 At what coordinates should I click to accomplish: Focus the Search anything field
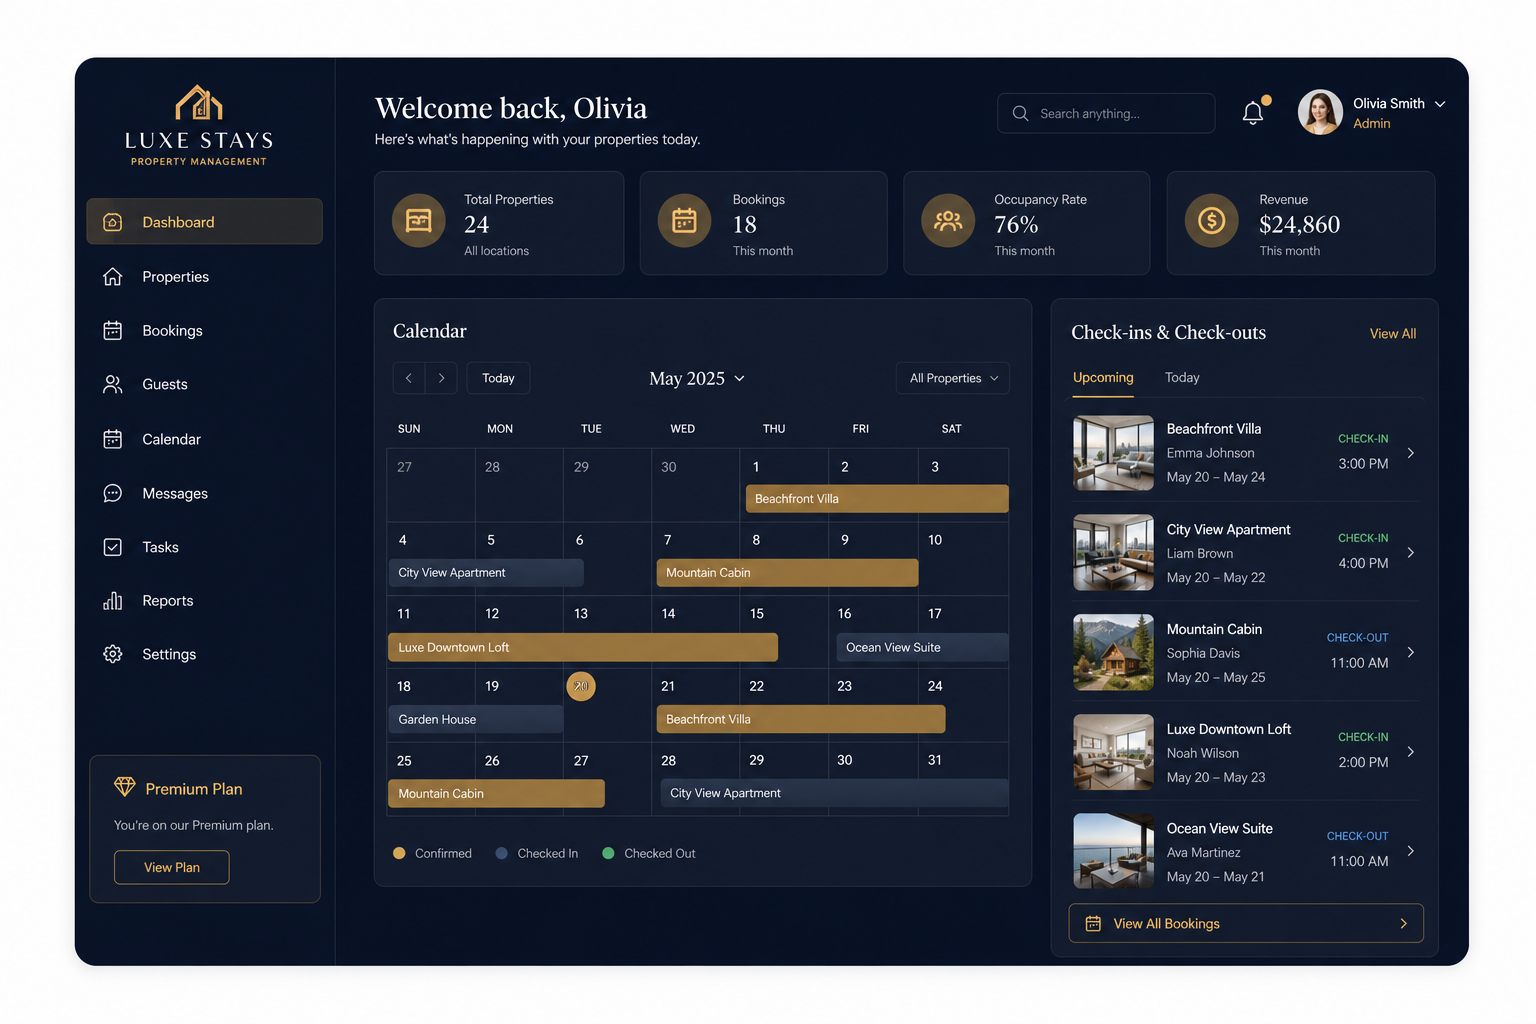pyautogui.click(x=1106, y=113)
